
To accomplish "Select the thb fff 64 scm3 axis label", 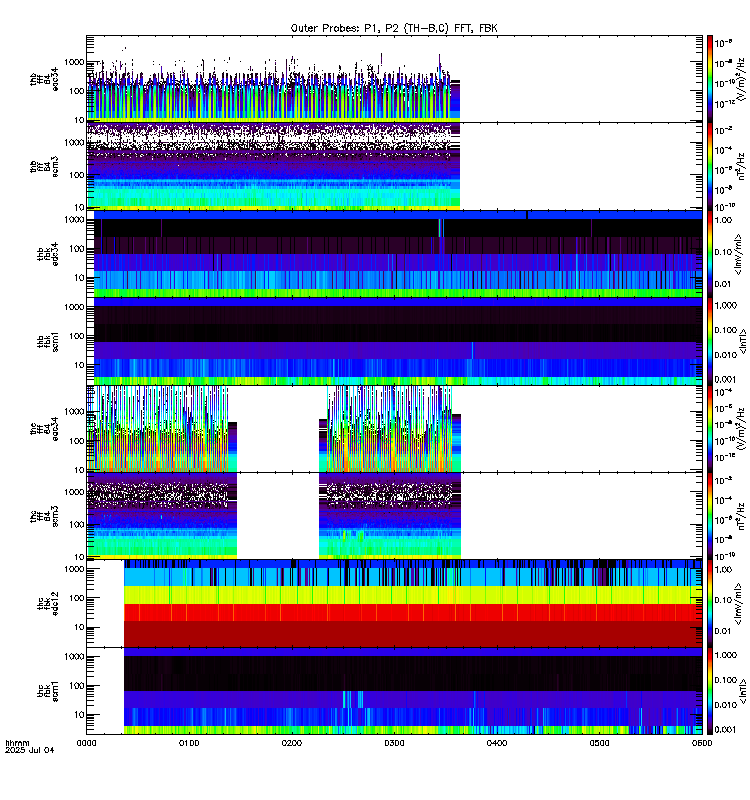I will 44,167.
